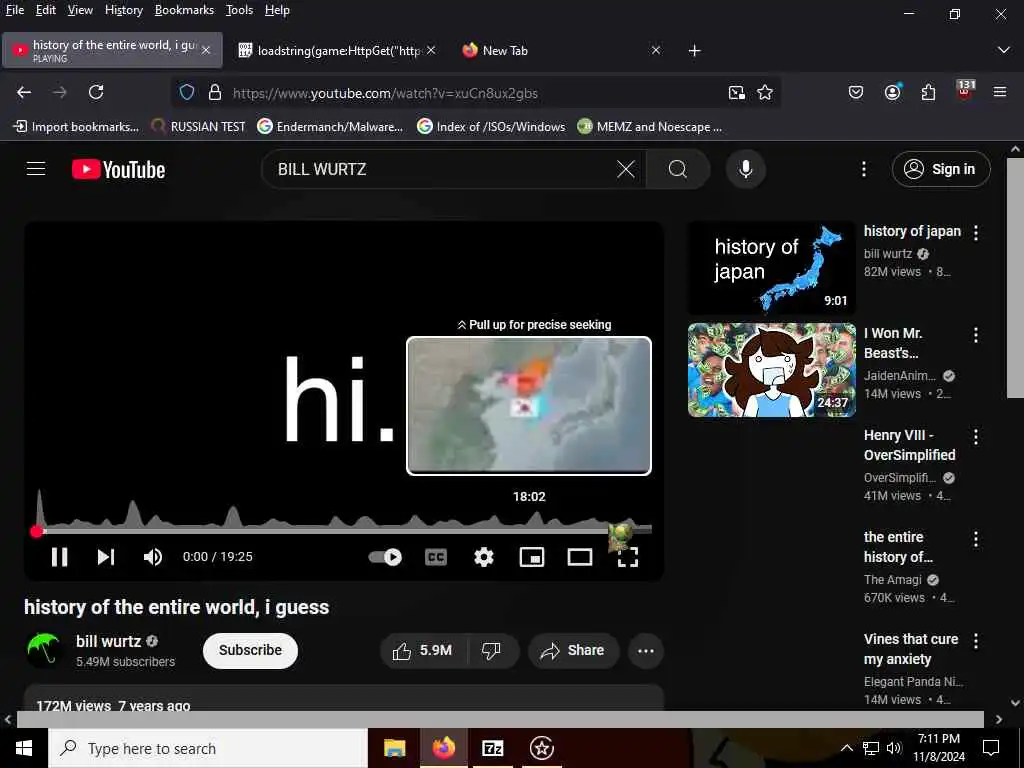Image resolution: width=1024 pixels, height=768 pixels.
Task: Open options menu for Henry VIII video
Action: point(976,437)
